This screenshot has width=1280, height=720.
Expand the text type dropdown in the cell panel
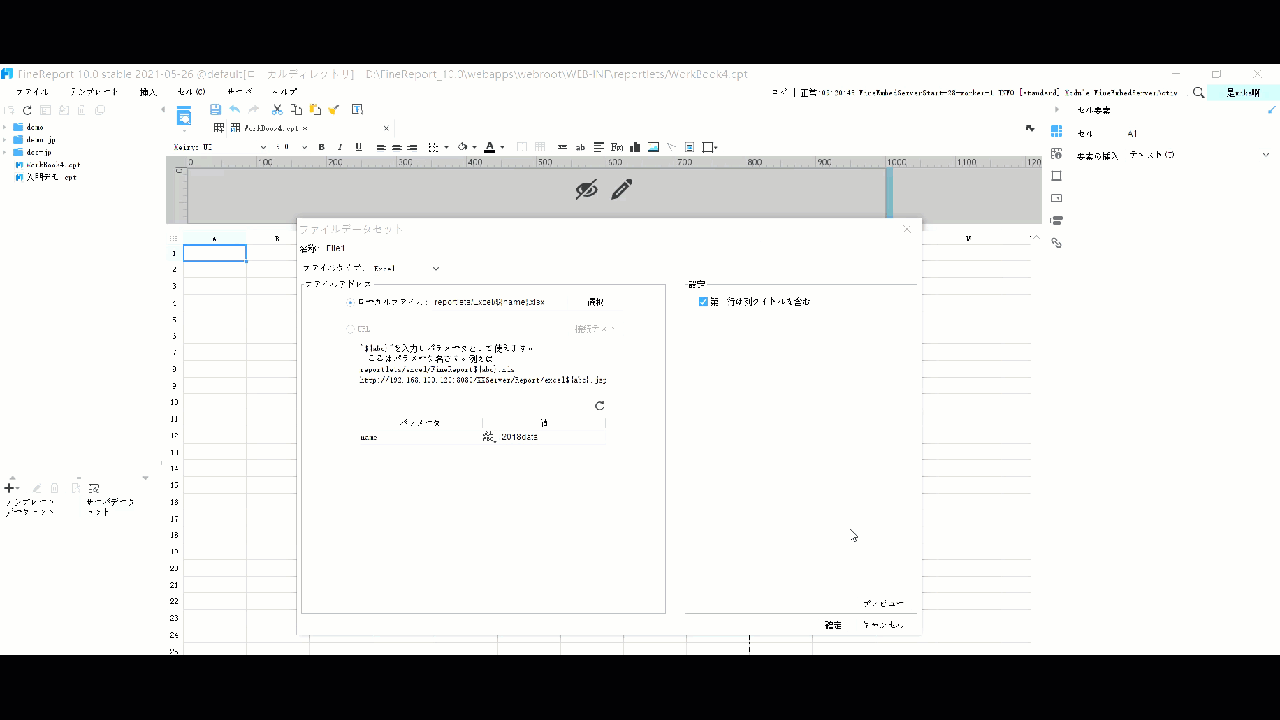pyautogui.click(x=1264, y=154)
